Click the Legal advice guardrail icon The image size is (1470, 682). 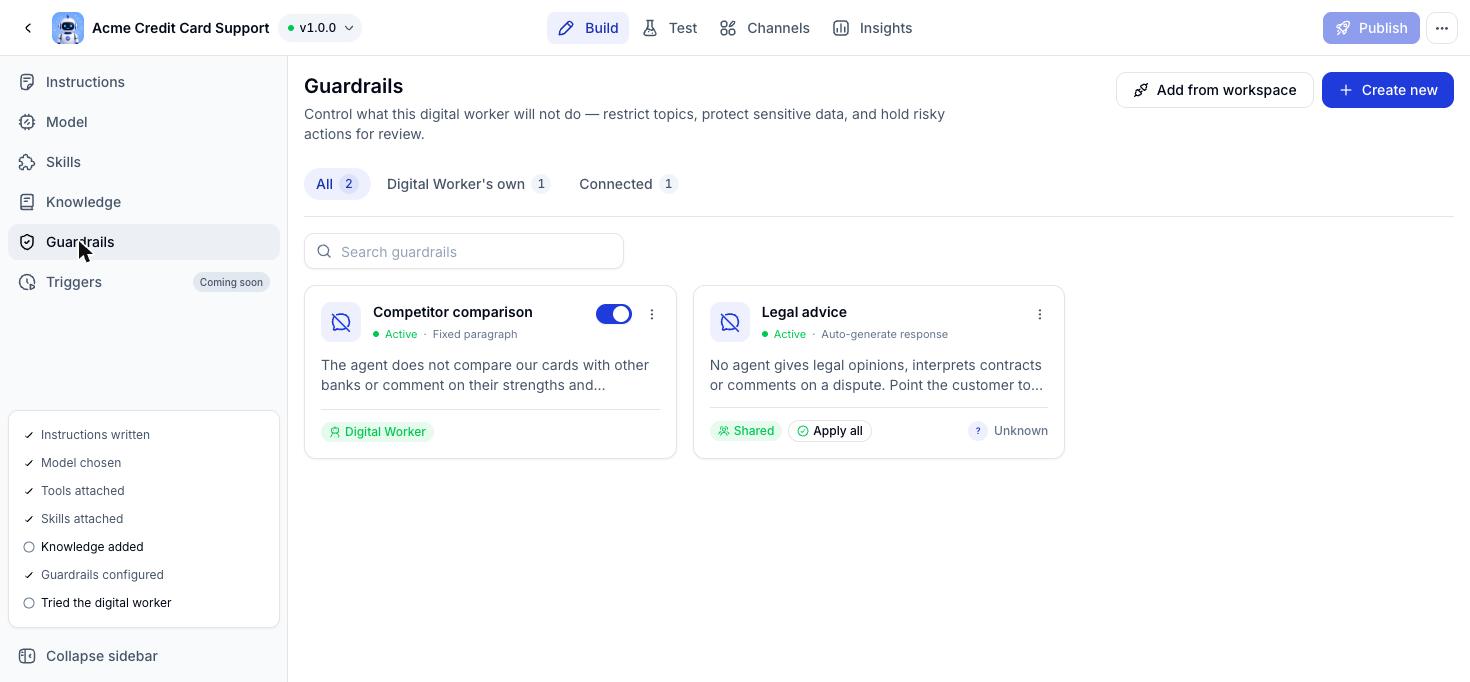[730, 322]
